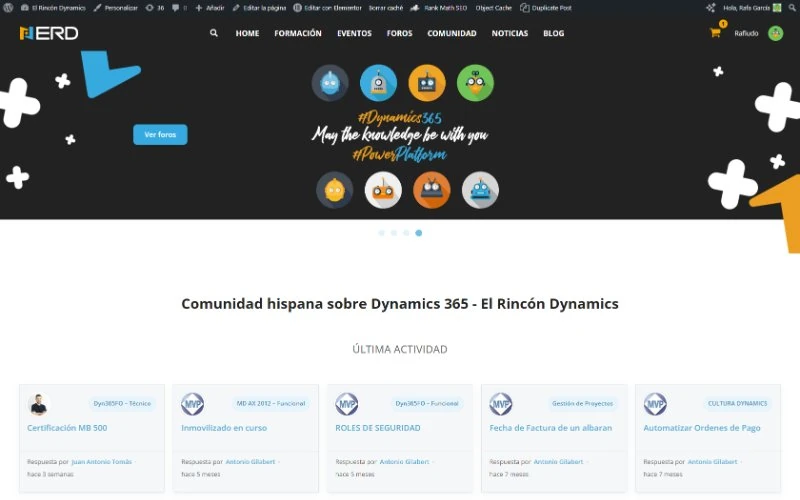Viewport: 800px width, 500px height.
Task: Click the Dyn365FO – Funcional tag
Action: click(427, 403)
